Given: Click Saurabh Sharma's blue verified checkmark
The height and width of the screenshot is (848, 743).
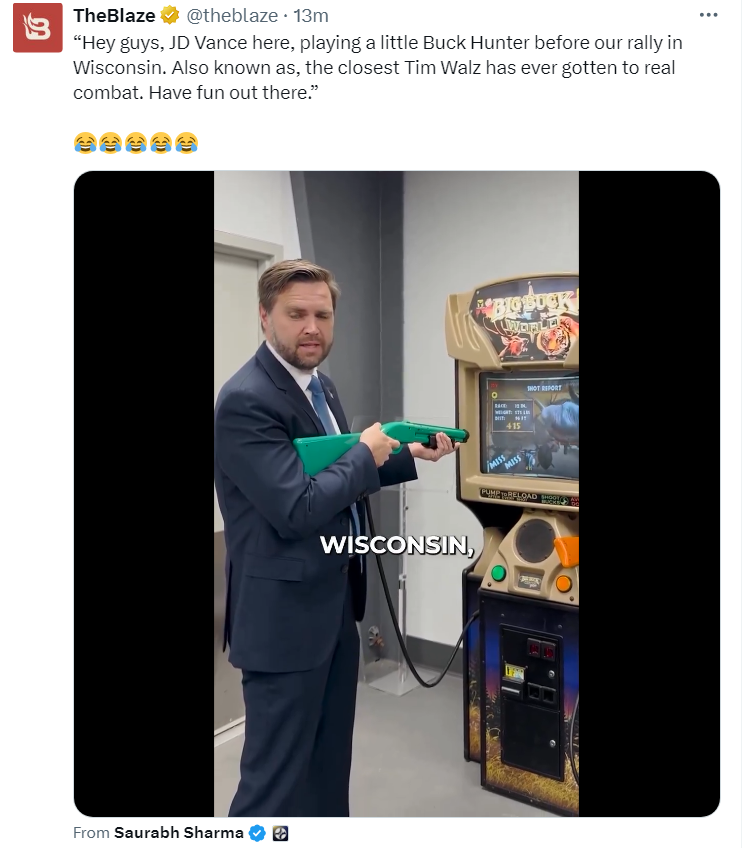Looking at the screenshot, I should point(257,833).
